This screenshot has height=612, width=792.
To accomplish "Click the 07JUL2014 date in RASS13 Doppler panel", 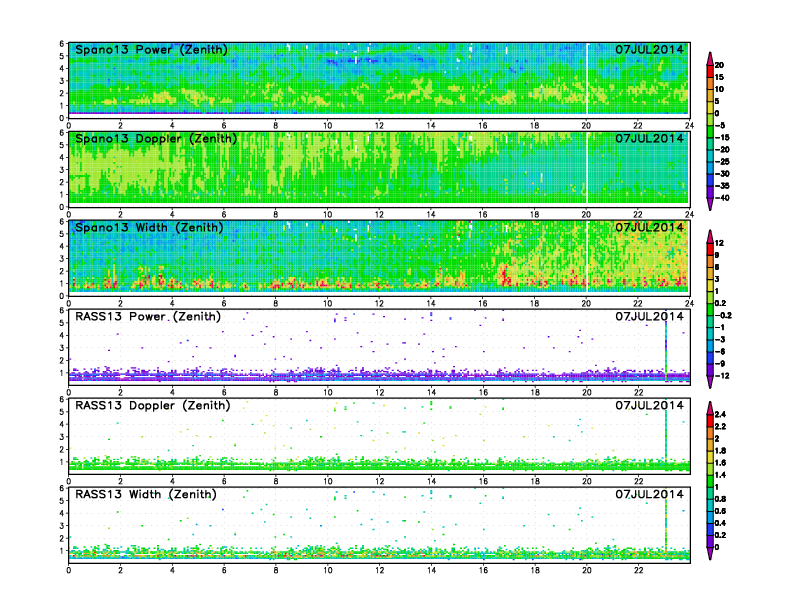I will click(649, 405).
